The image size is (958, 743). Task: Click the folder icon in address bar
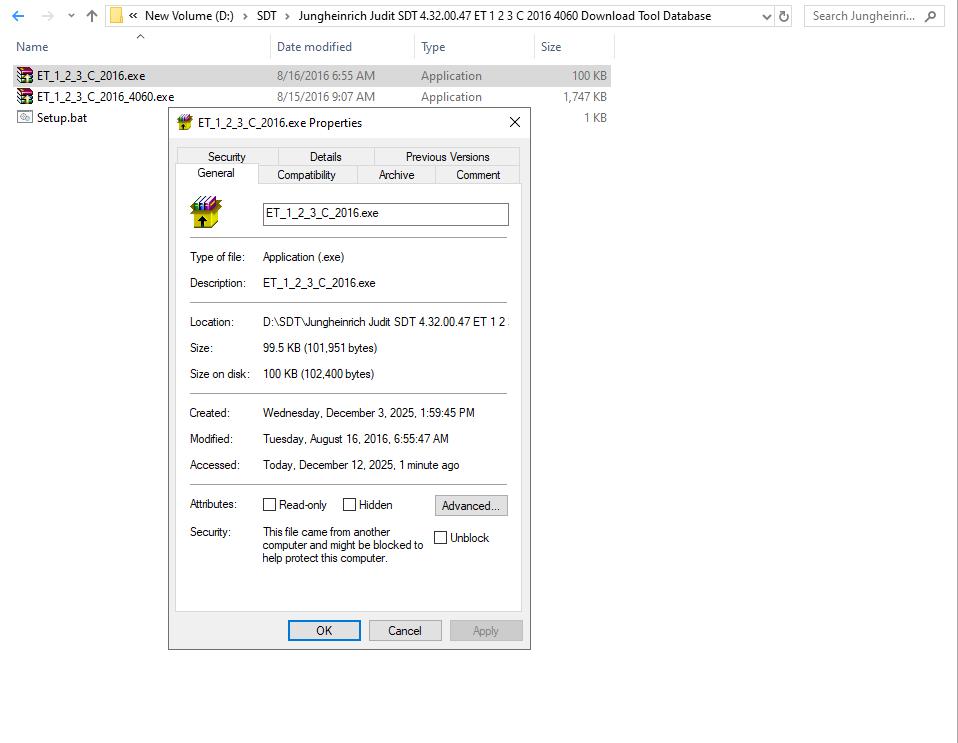116,16
